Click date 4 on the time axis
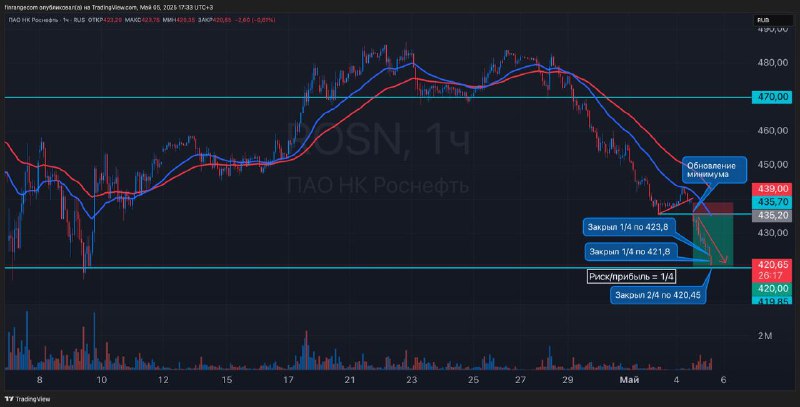Screen dimensions: 800x407 (x=676, y=380)
